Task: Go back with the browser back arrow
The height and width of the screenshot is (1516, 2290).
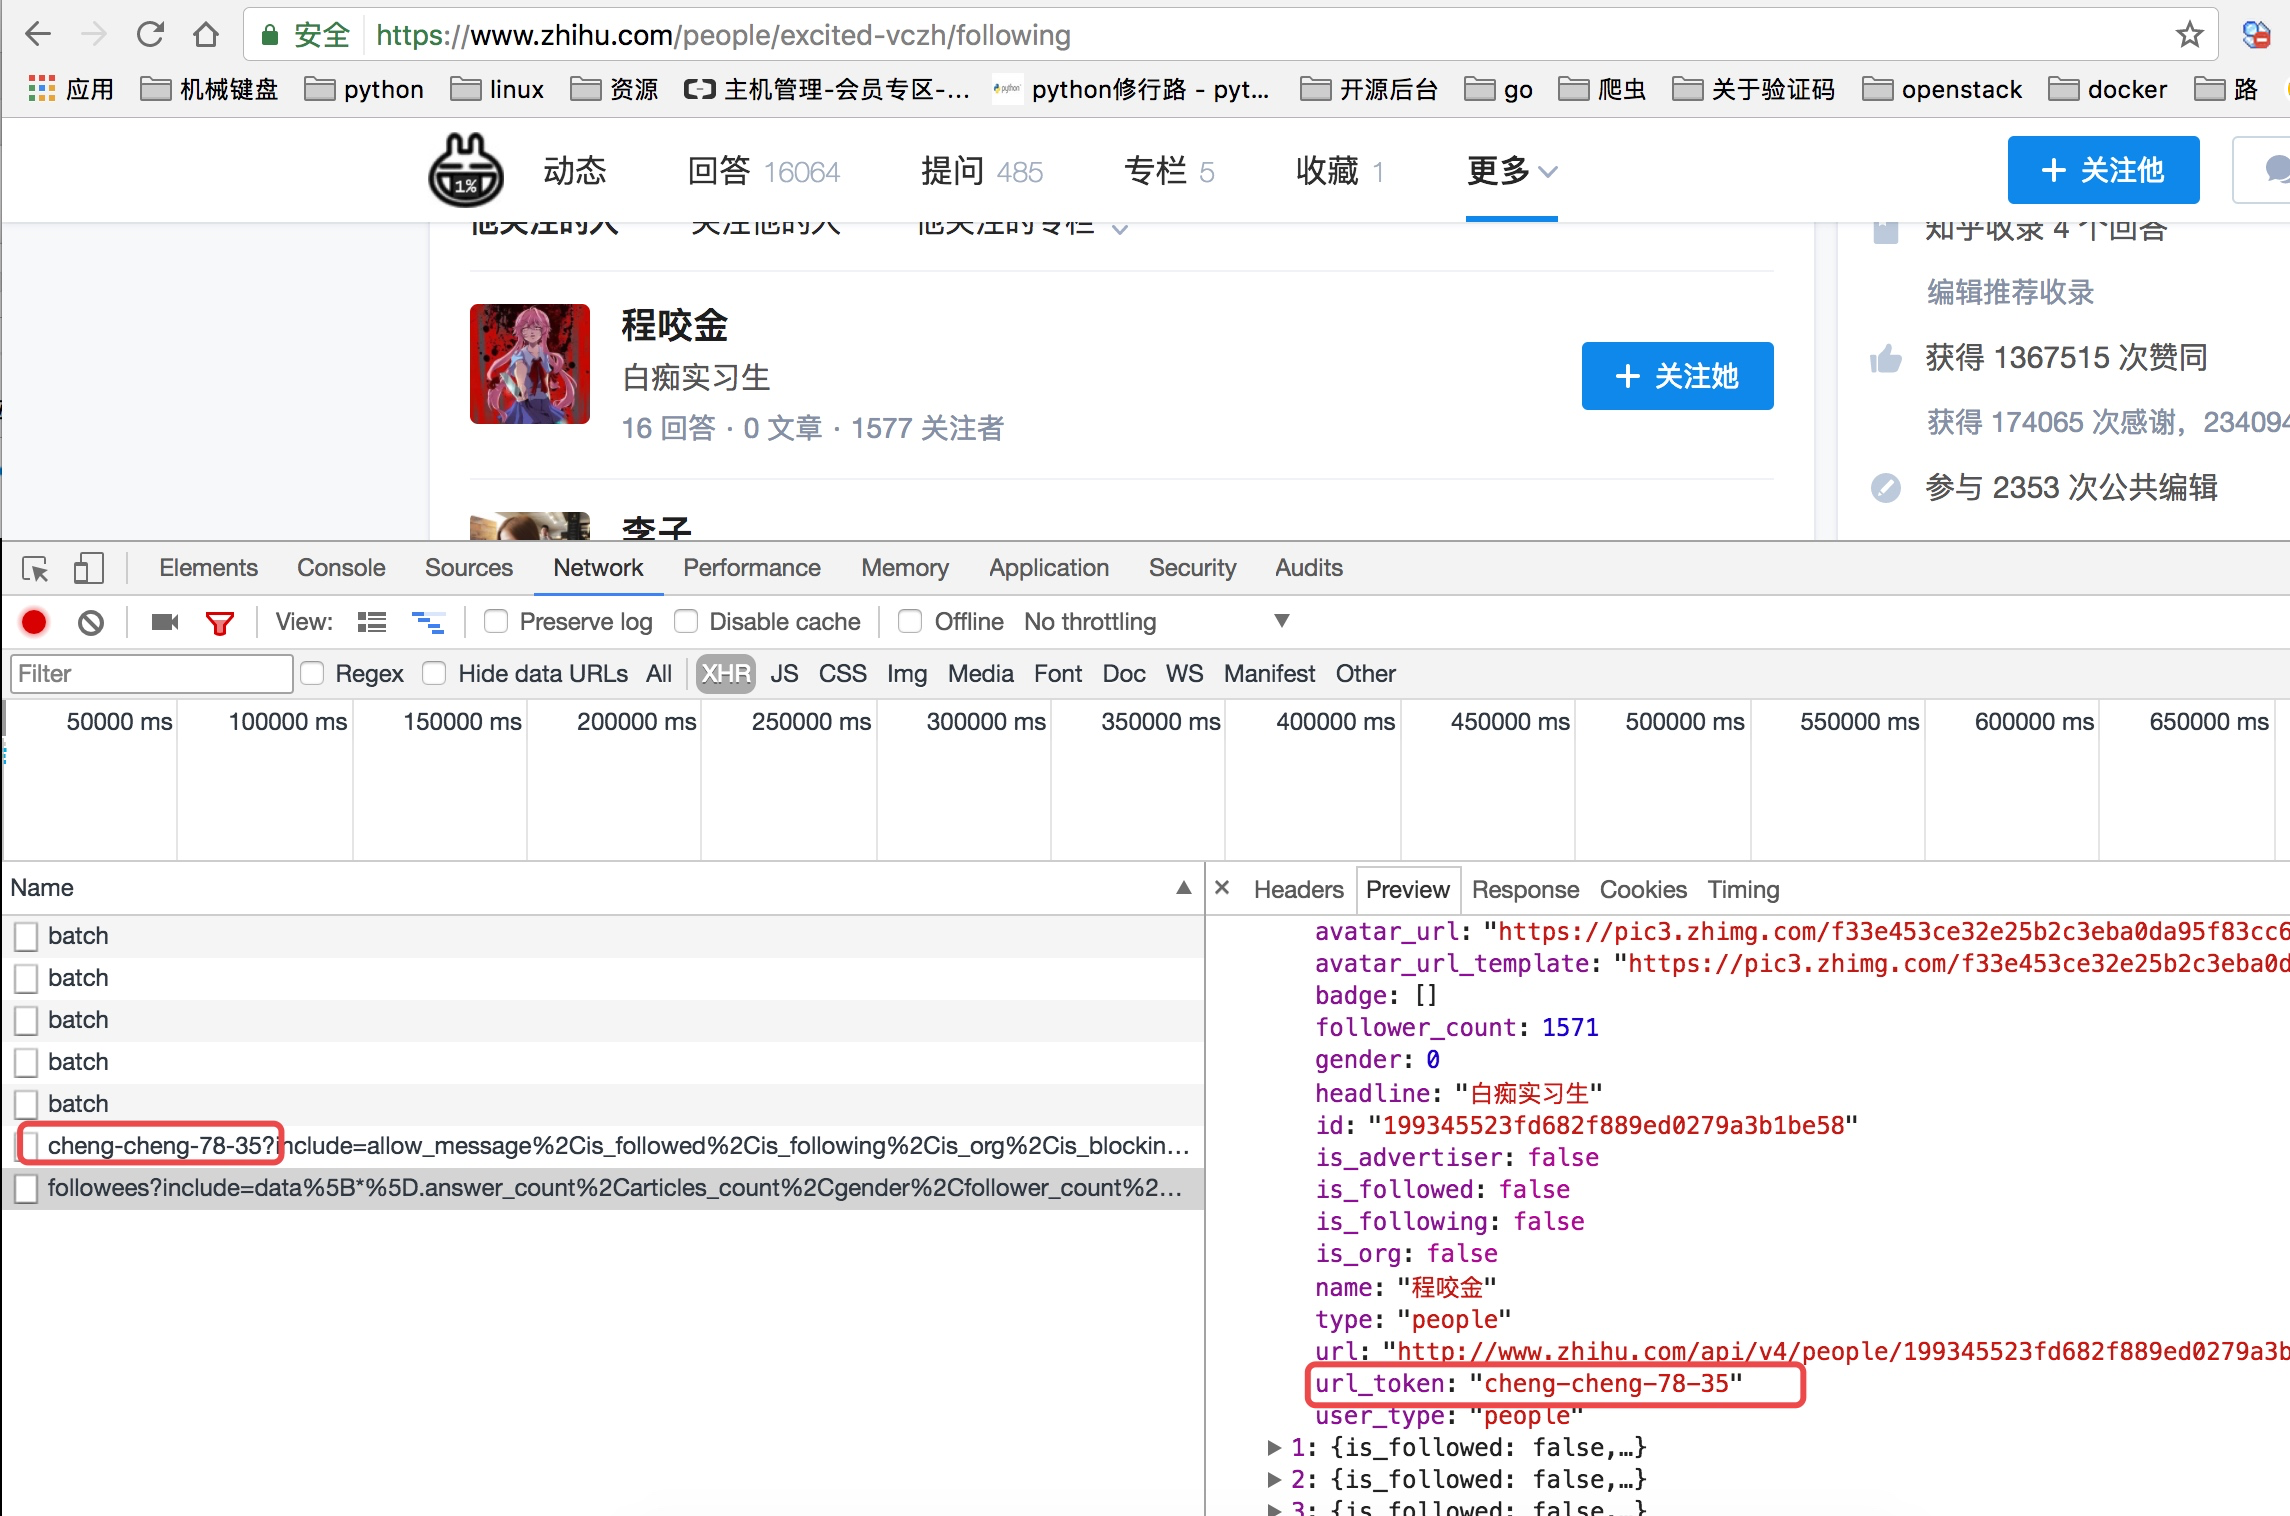Action: coord(38,35)
